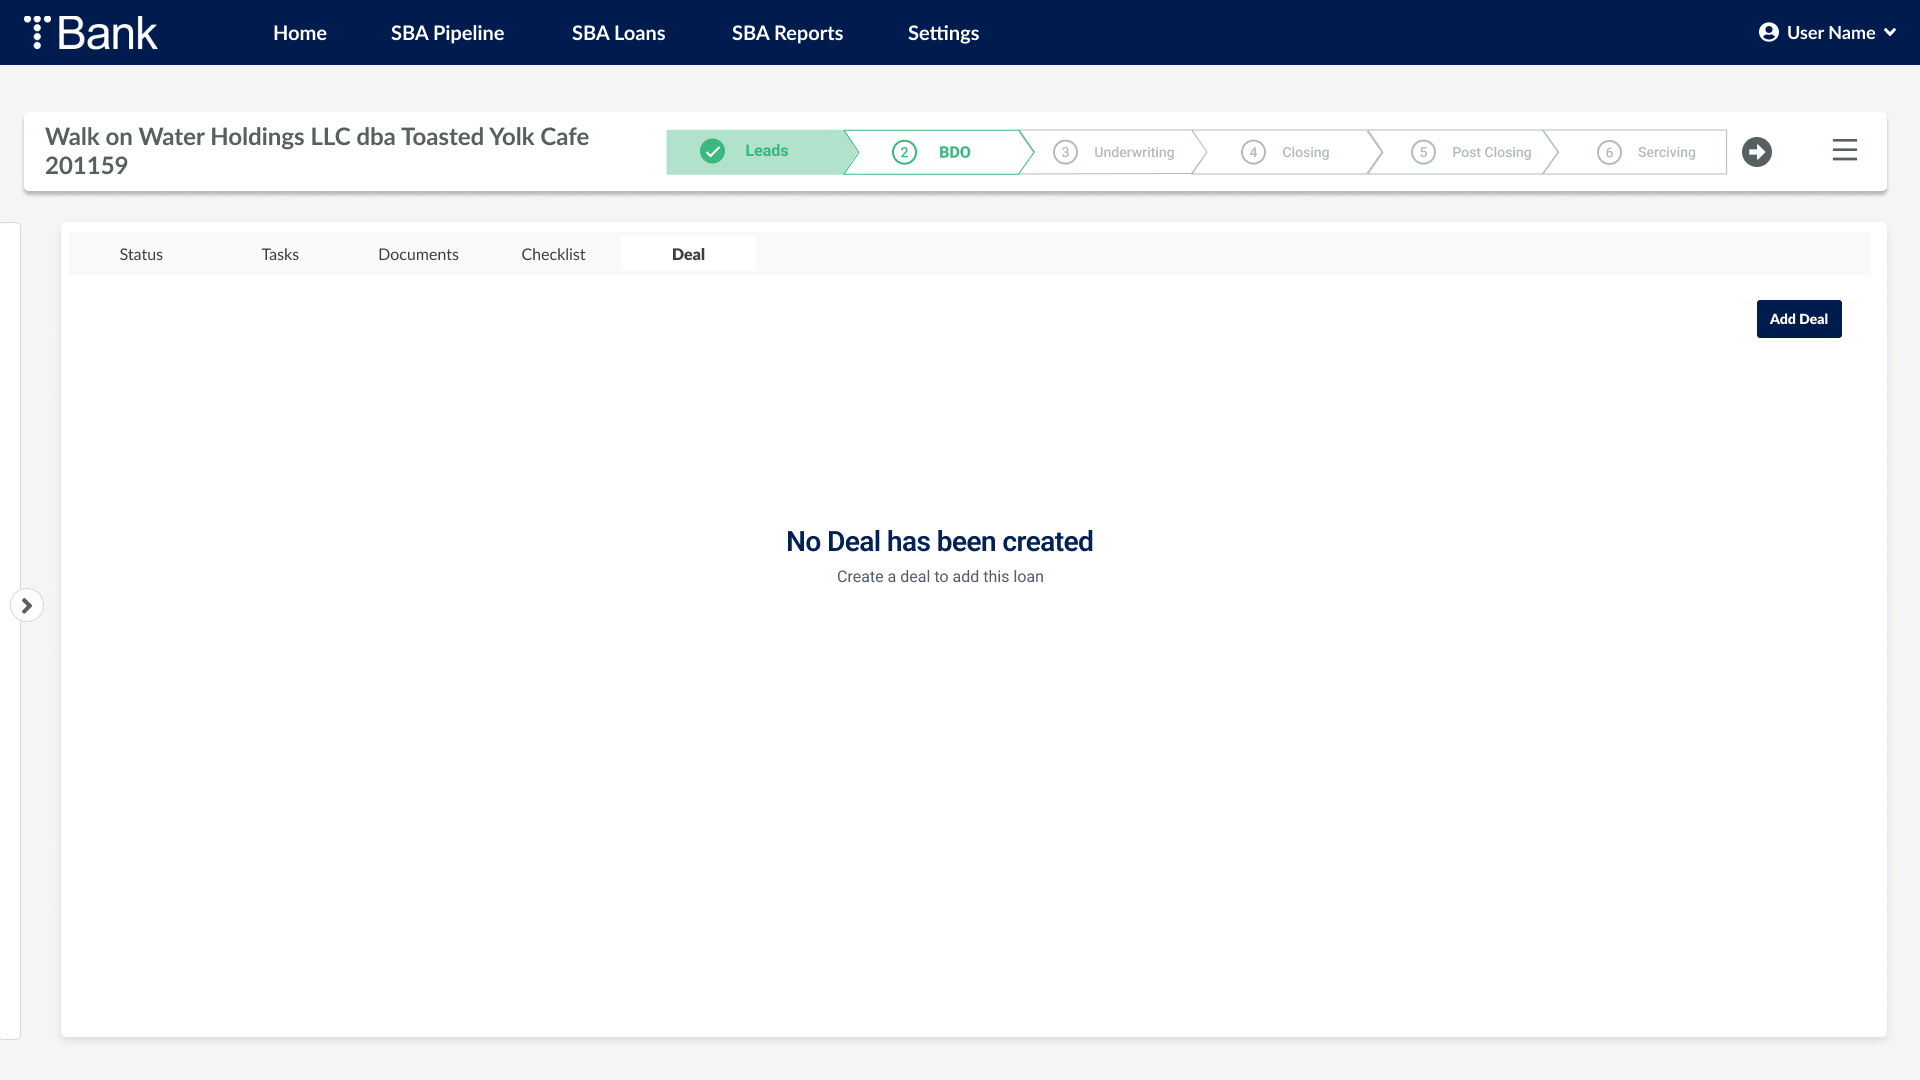The image size is (1920, 1080).
Task: Go to Settings in the navigation bar
Action: coord(943,33)
